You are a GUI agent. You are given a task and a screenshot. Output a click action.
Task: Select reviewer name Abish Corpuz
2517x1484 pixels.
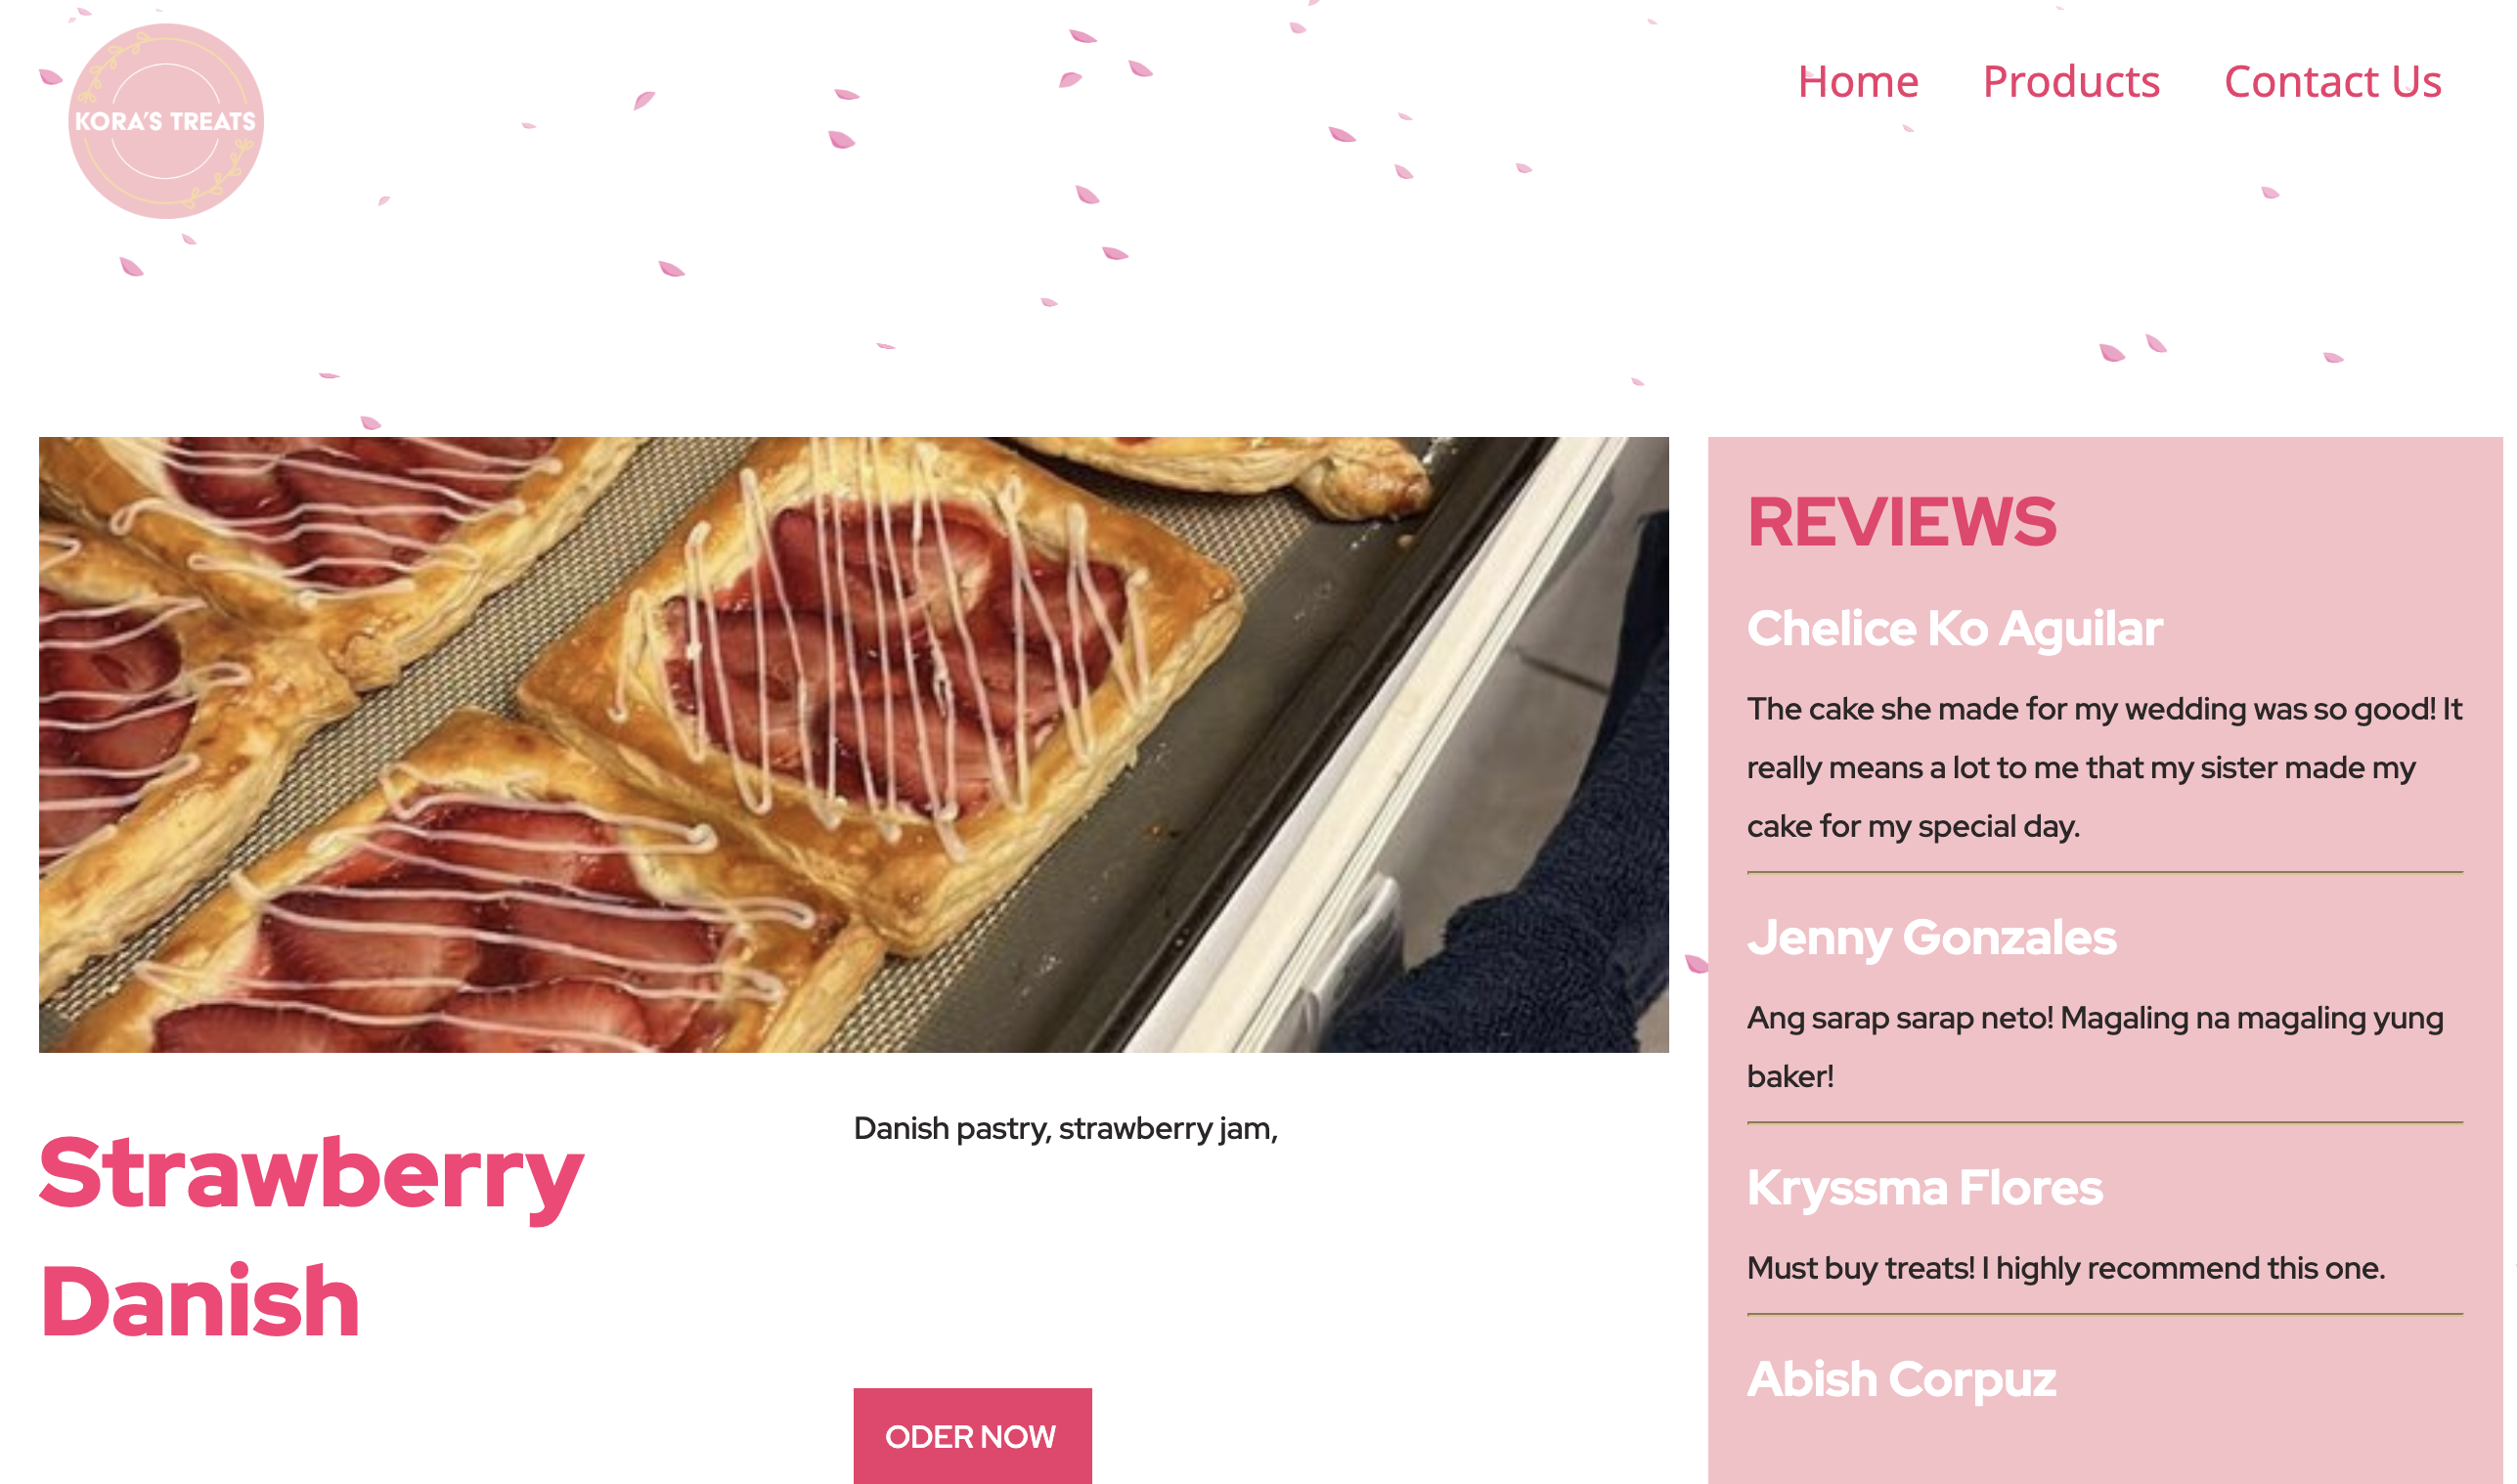coord(1901,1380)
